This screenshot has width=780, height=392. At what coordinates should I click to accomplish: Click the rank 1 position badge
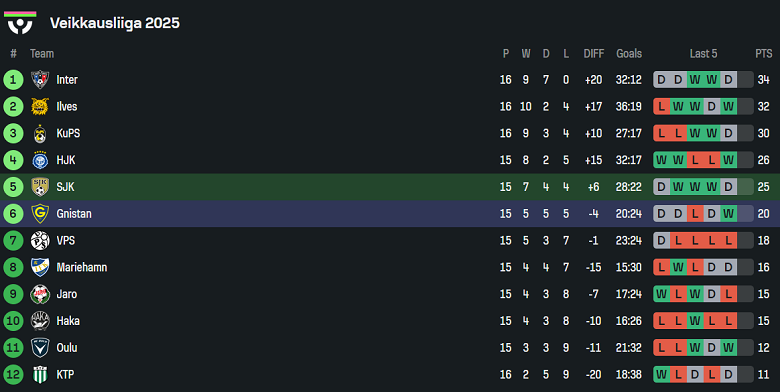(x=13, y=80)
